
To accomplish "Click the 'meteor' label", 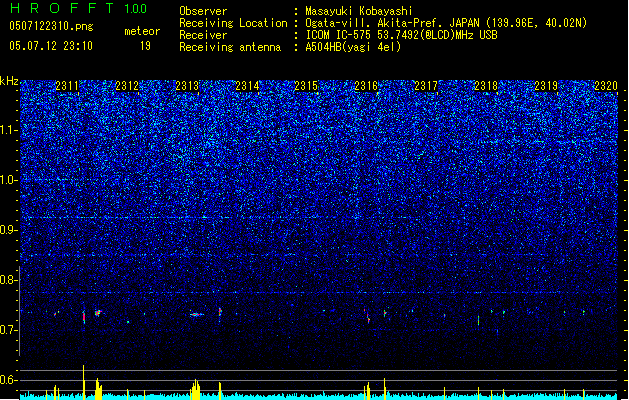I will click(142, 31).
